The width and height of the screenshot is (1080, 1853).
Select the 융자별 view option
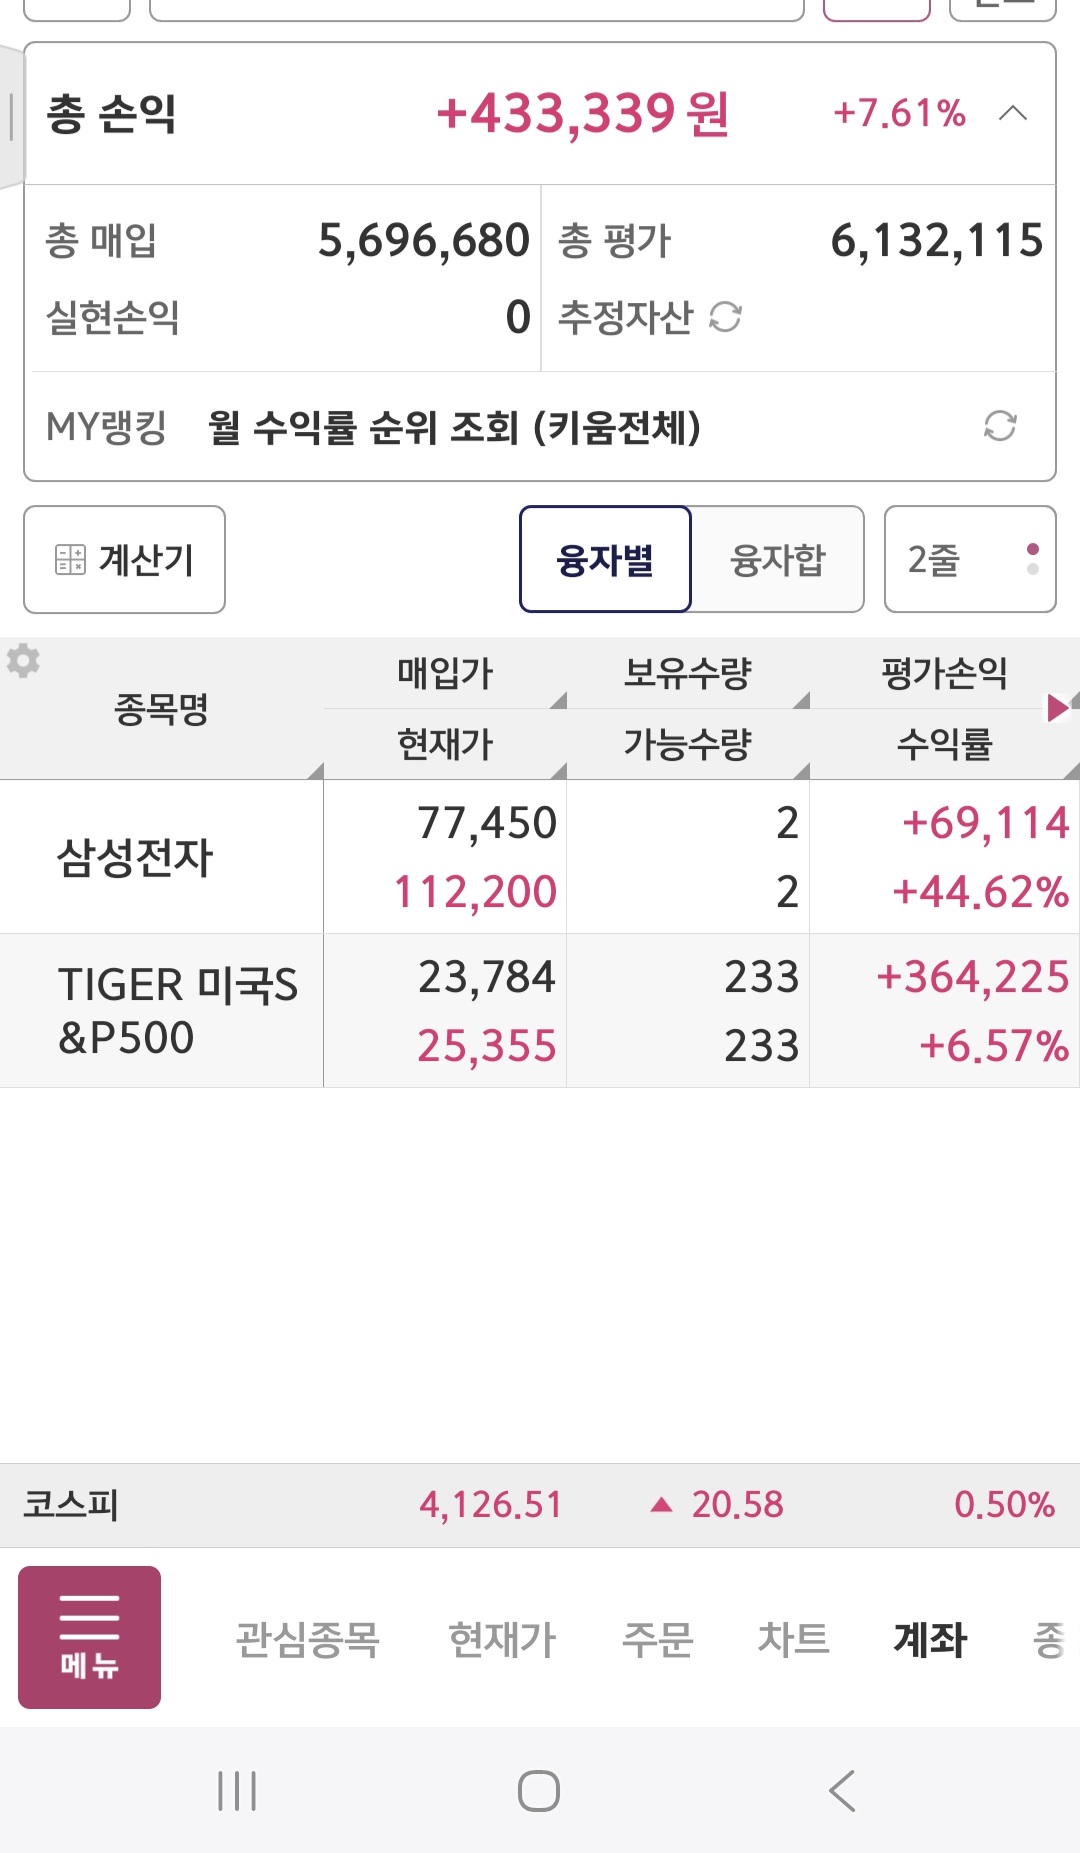(x=605, y=559)
